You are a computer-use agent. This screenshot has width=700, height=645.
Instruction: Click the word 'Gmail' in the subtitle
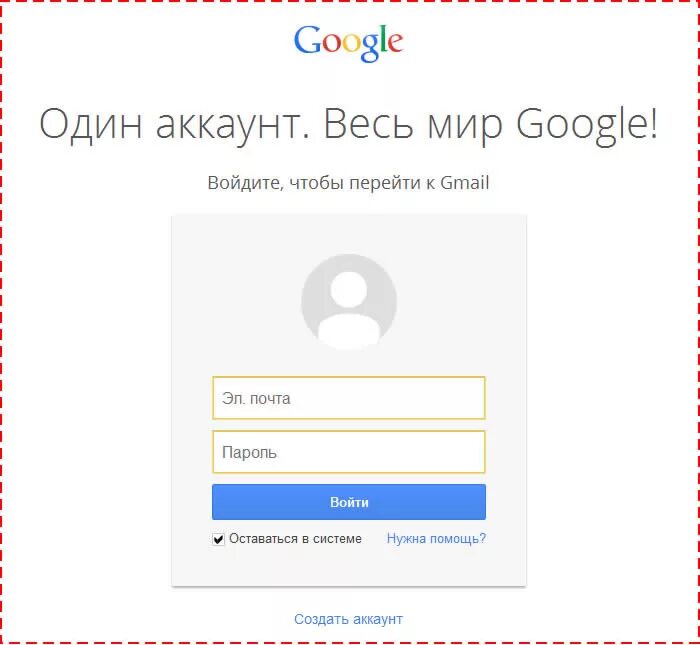465,183
